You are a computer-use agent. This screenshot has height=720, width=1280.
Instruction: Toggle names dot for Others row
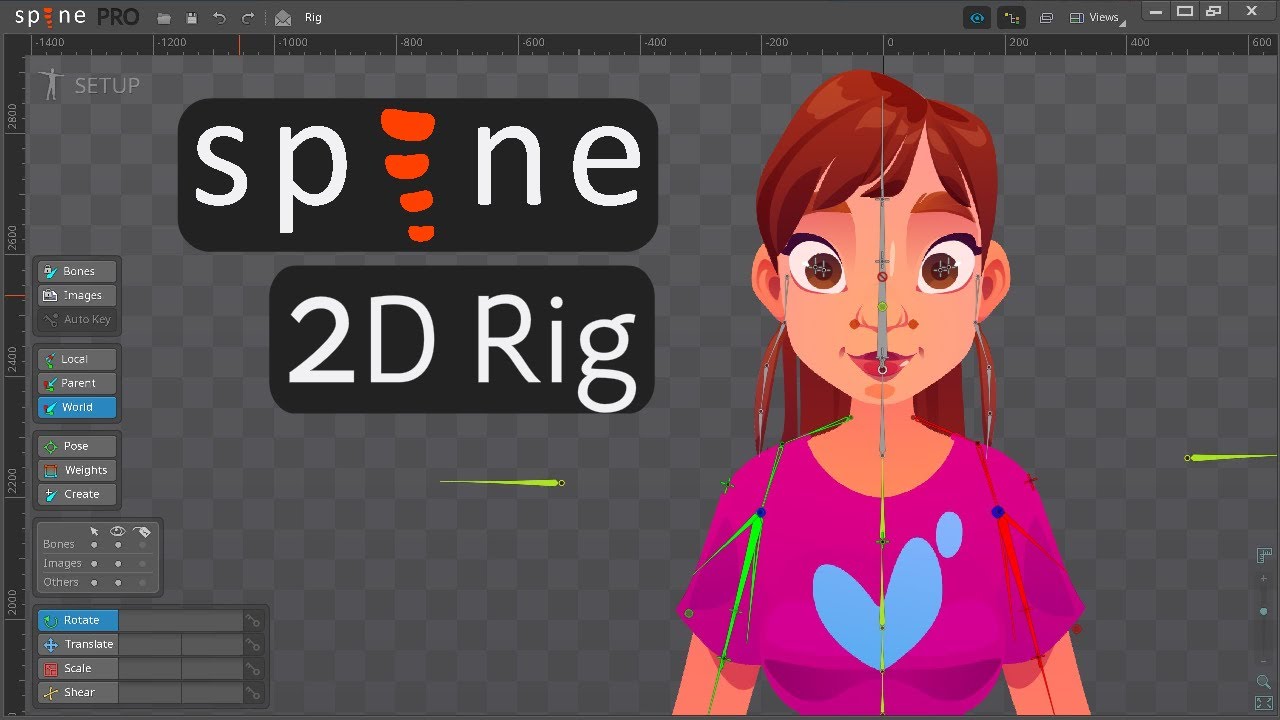click(142, 582)
